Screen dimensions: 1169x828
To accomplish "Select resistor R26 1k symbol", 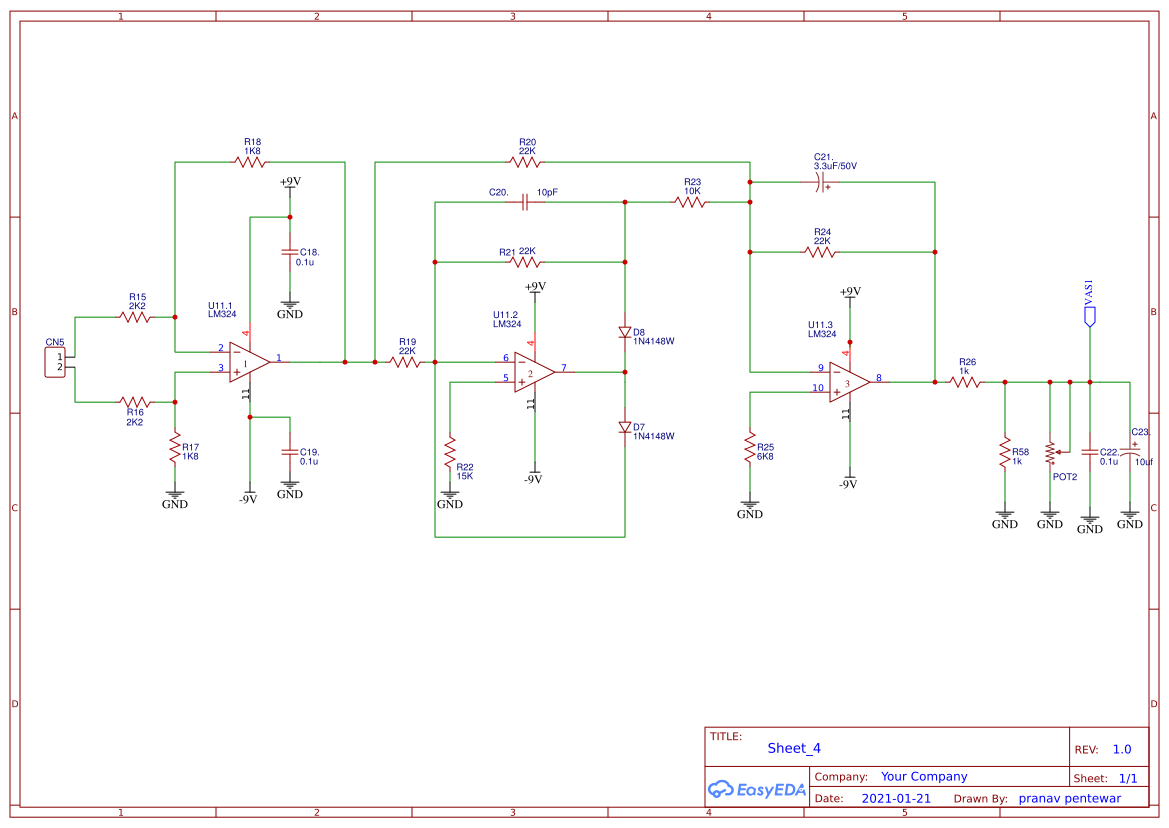I will click(x=967, y=383).
